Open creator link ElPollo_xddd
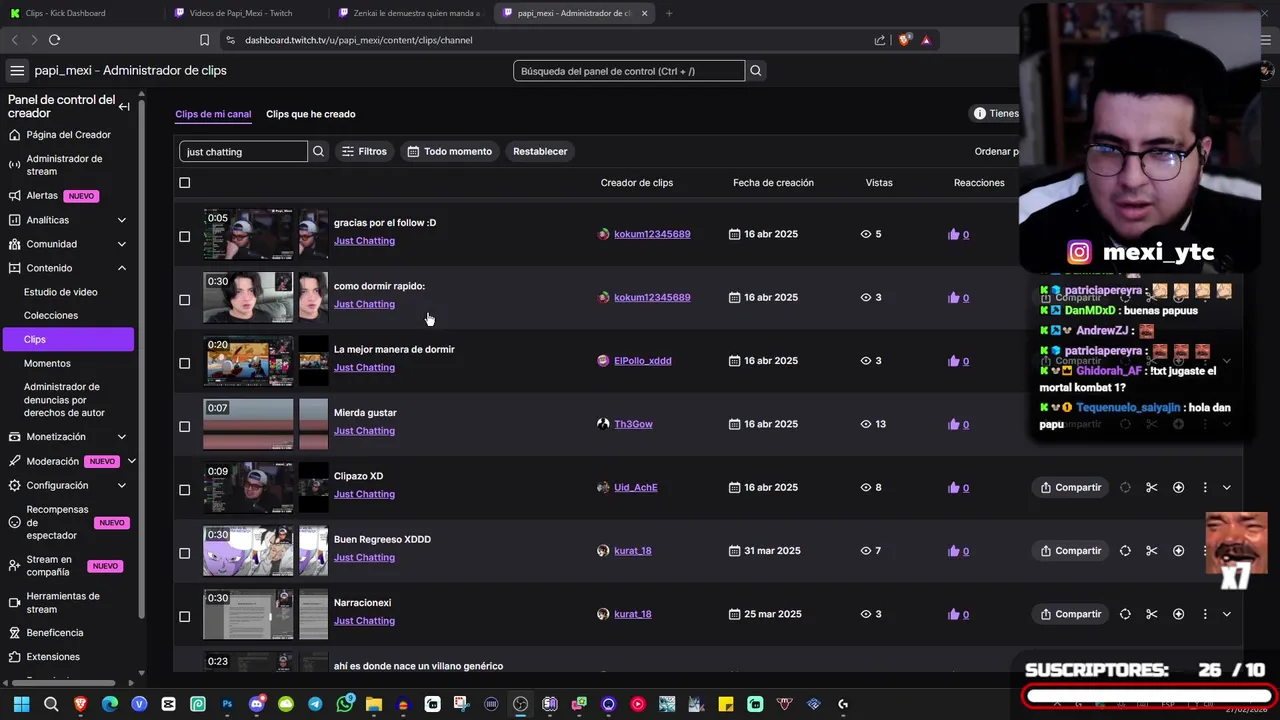Screen dimensions: 1280x720 [x=643, y=361]
